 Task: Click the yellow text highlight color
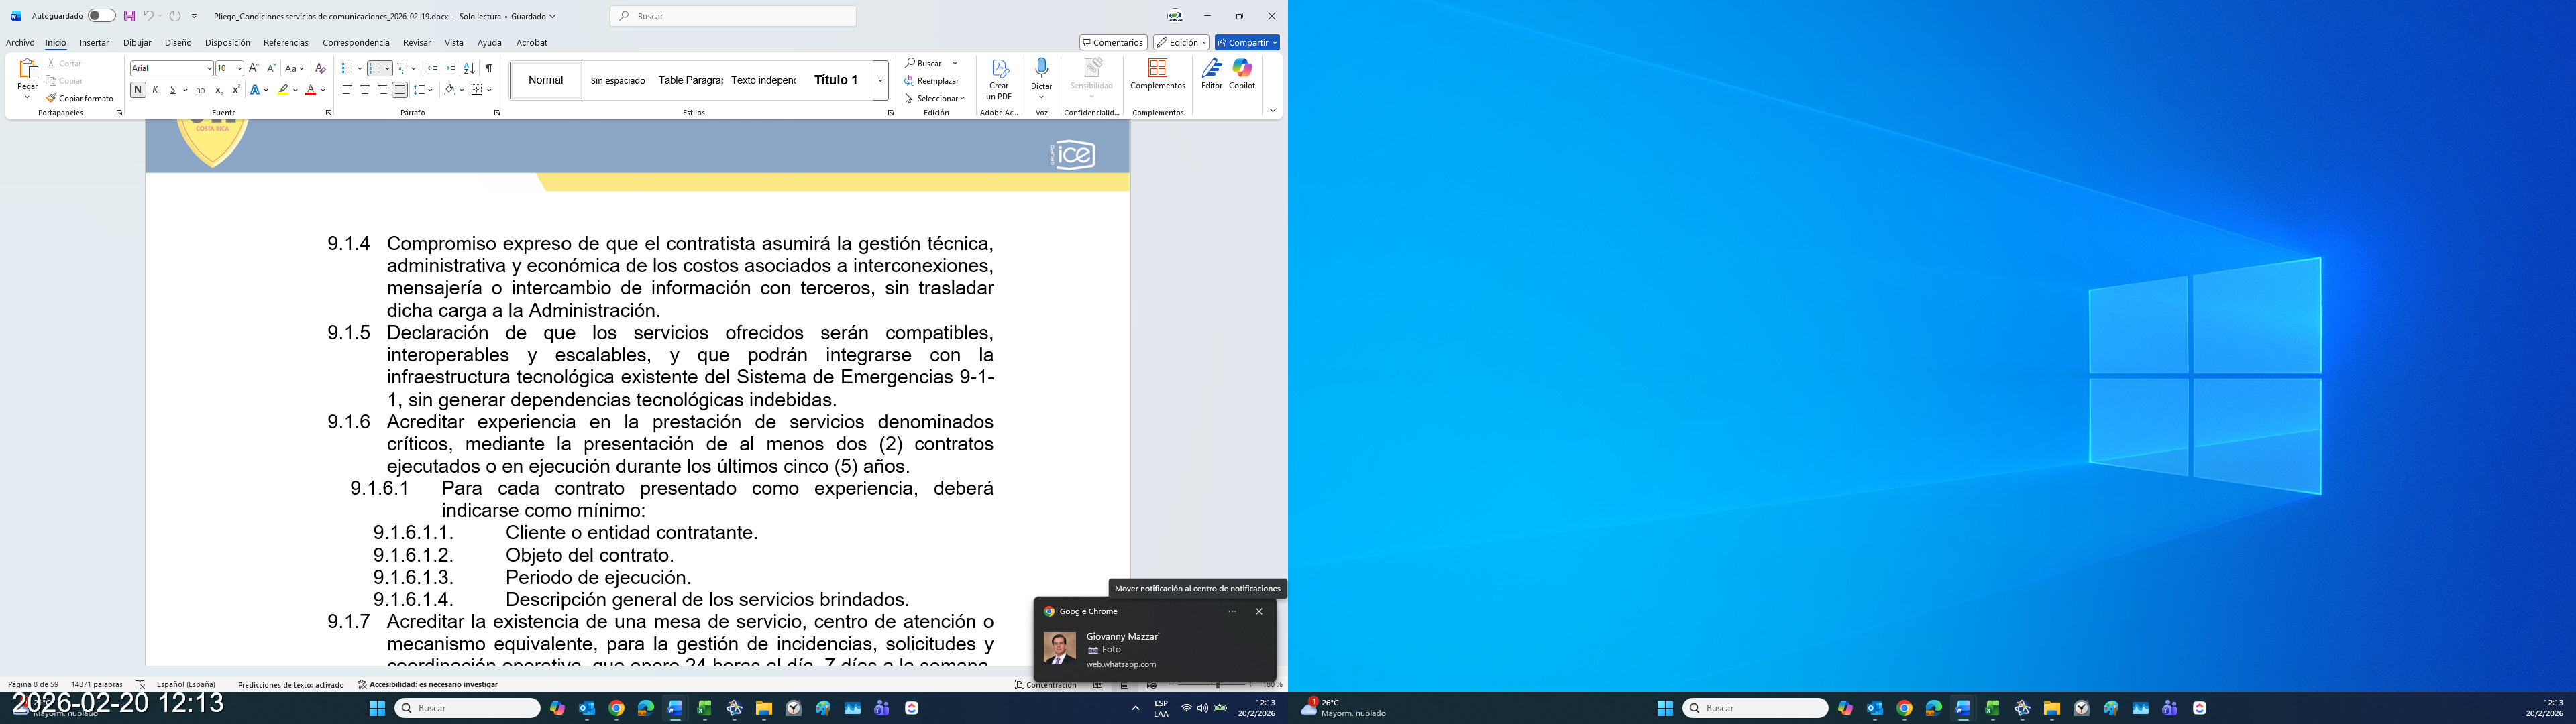coord(284,90)
